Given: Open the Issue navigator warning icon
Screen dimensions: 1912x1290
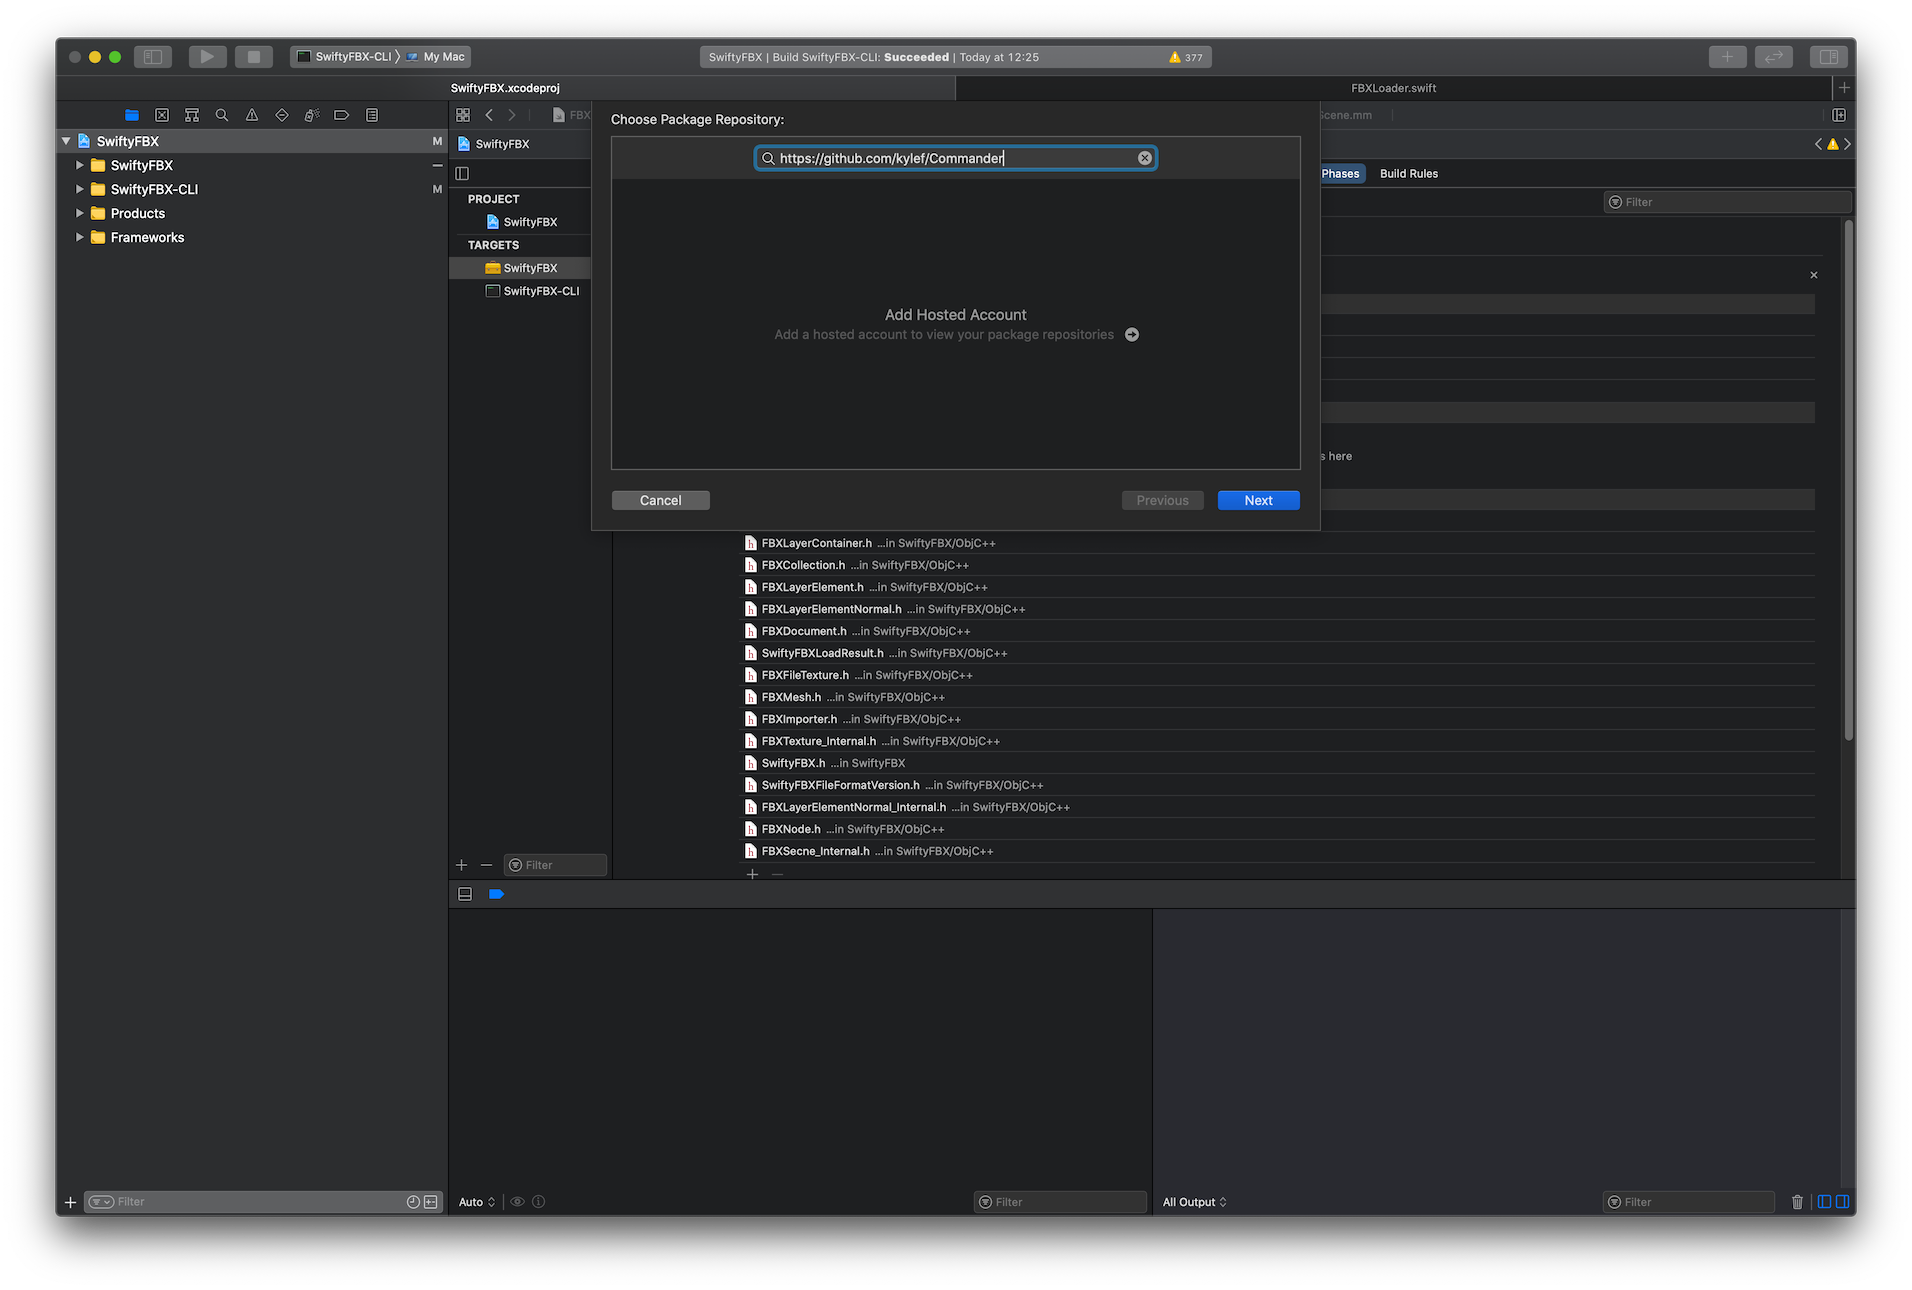Looking at the screenshot, I should tap(252, 115).
